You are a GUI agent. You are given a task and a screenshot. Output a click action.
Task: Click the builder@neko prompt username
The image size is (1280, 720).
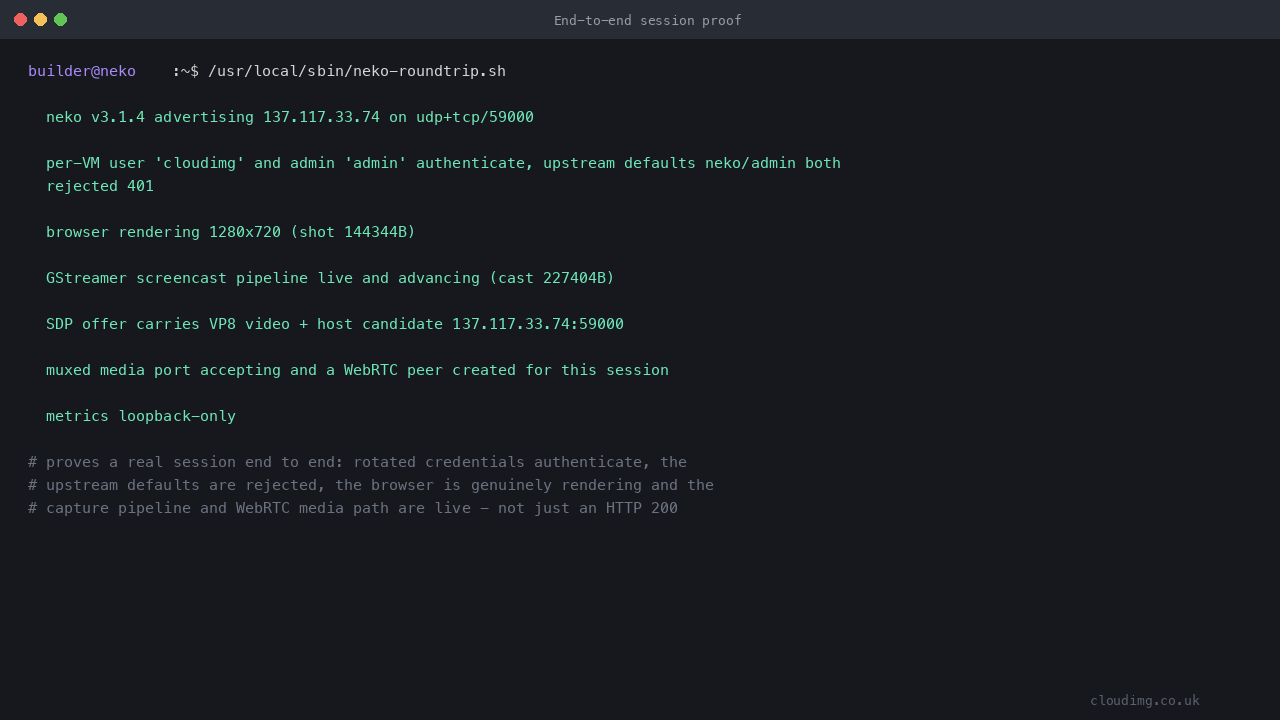click(x=82, y=71)
